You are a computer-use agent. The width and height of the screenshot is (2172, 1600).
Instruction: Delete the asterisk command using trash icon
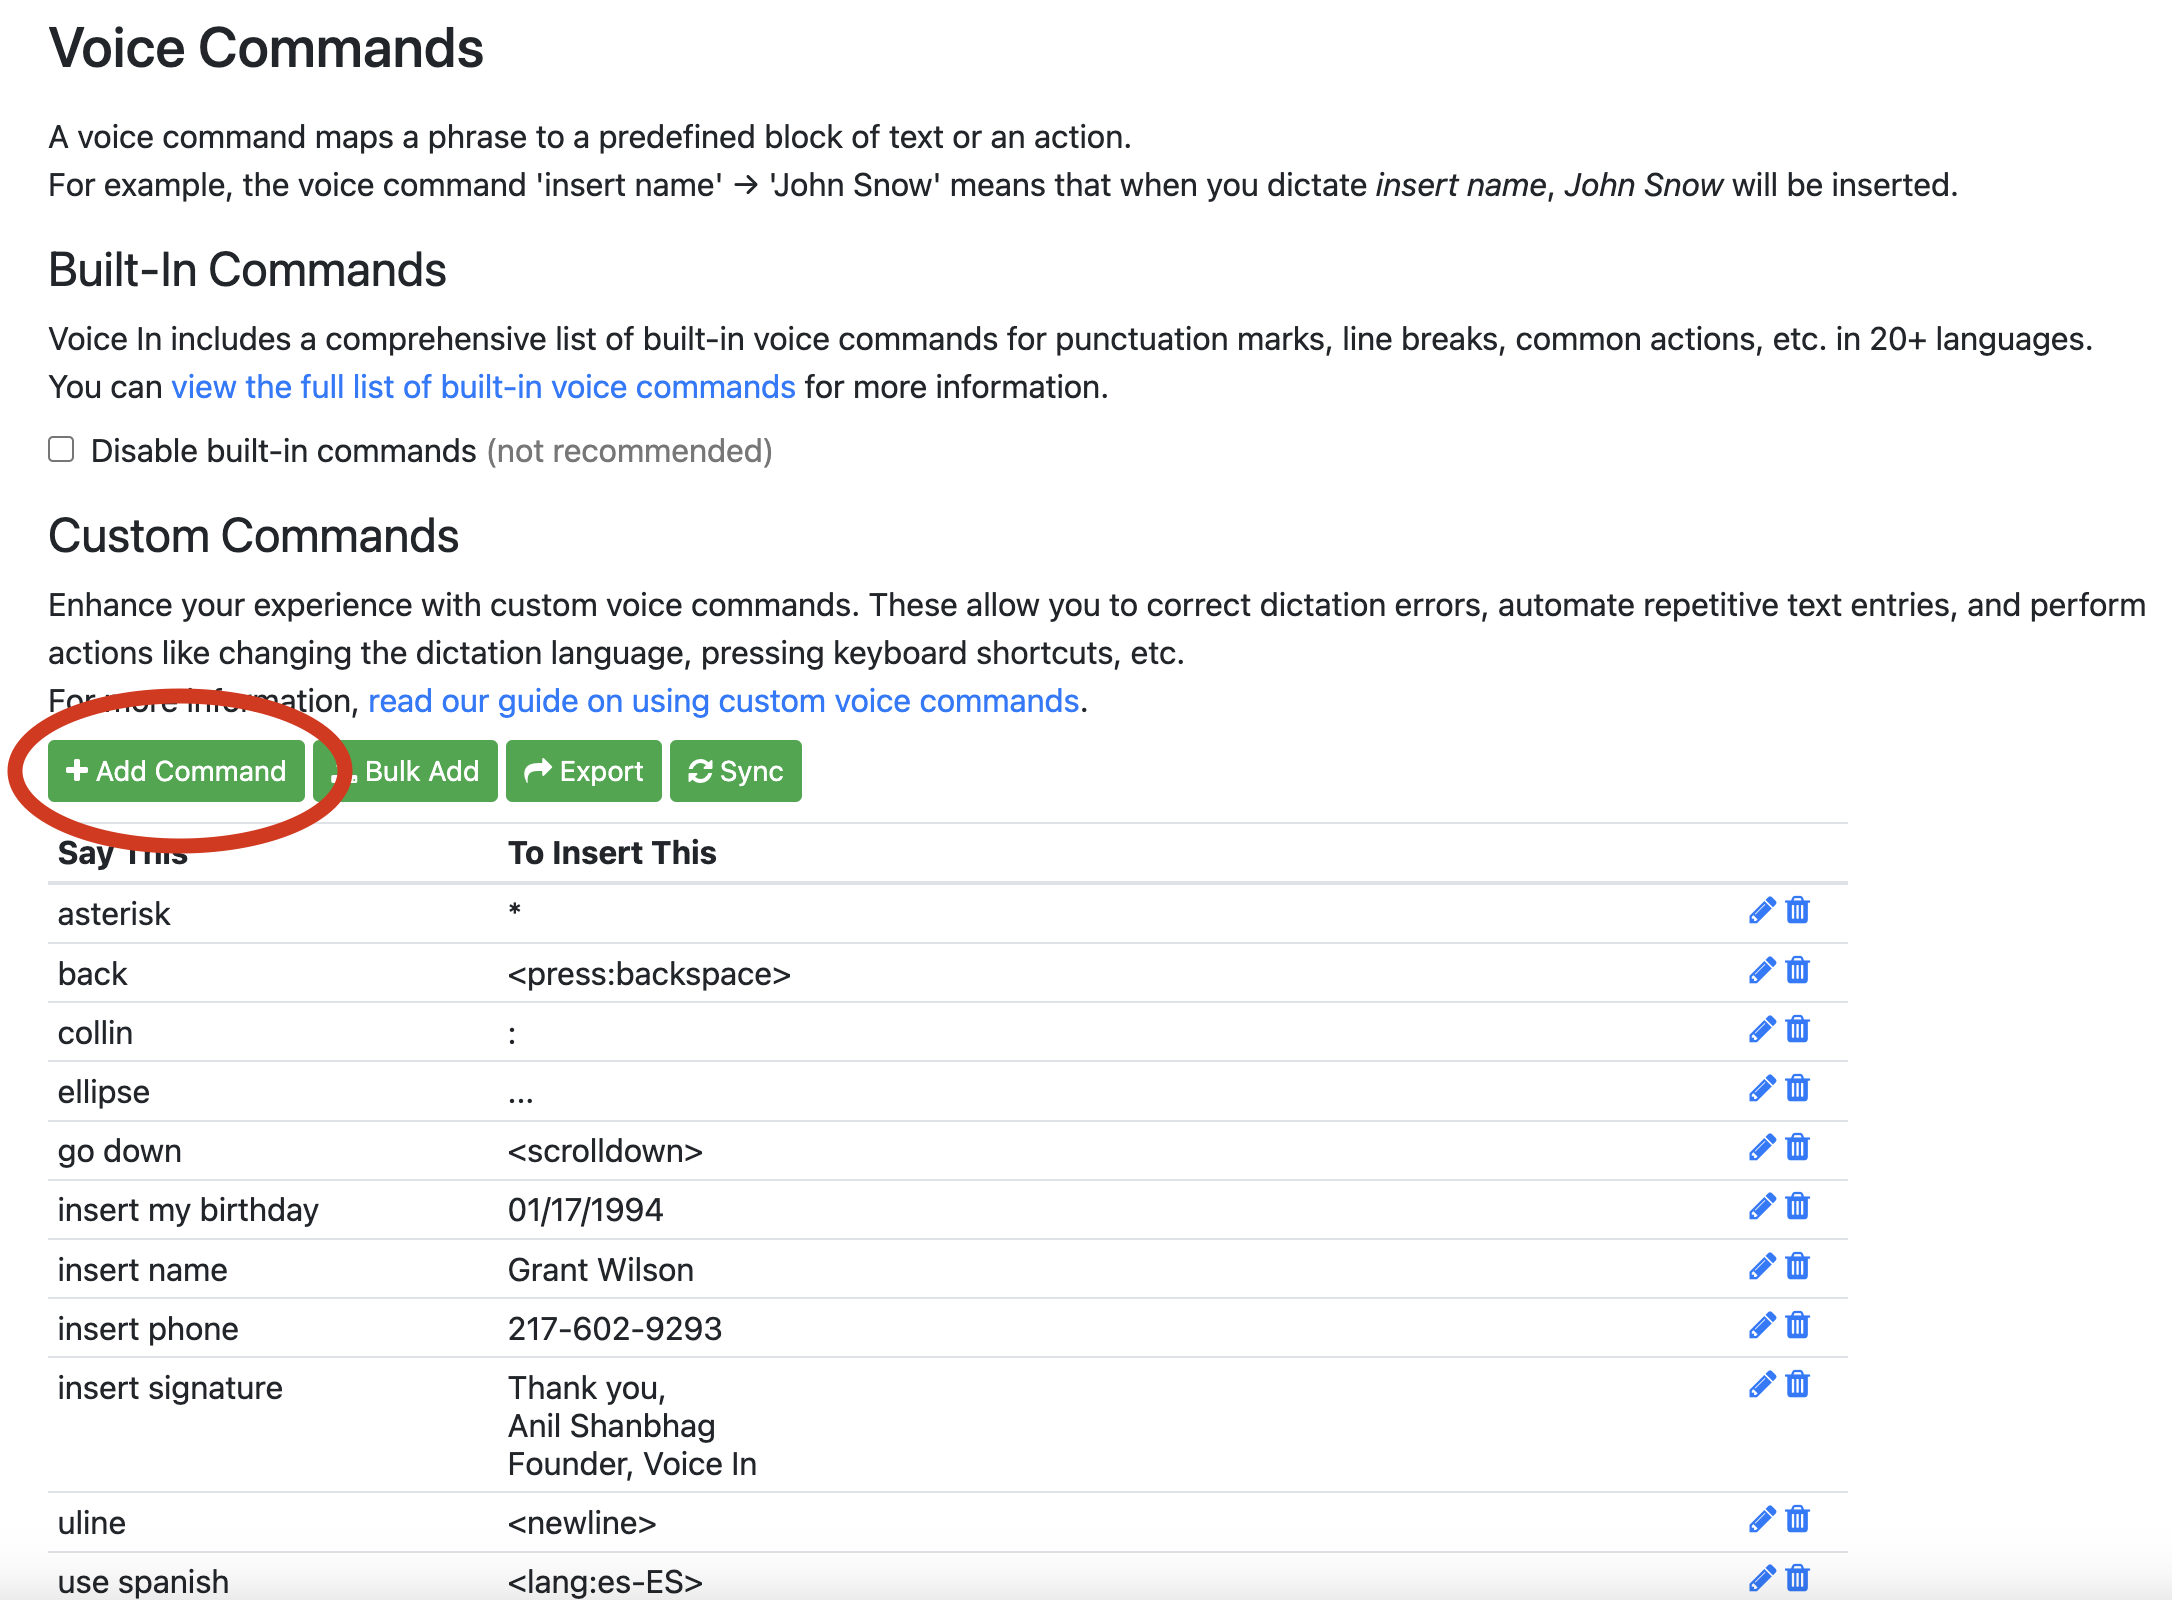pyautogui.click(x=1798, y=911)
